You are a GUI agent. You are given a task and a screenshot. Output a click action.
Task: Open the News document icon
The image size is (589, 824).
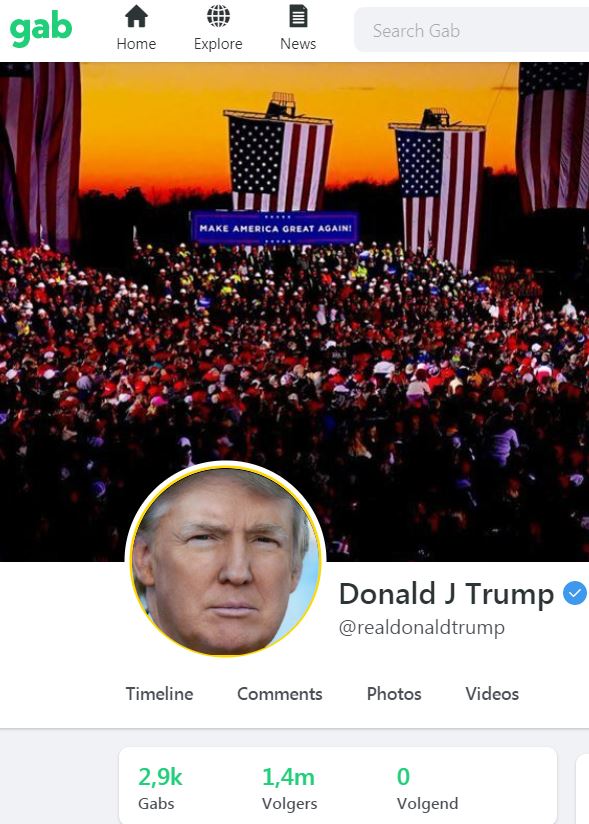[298, 16]
